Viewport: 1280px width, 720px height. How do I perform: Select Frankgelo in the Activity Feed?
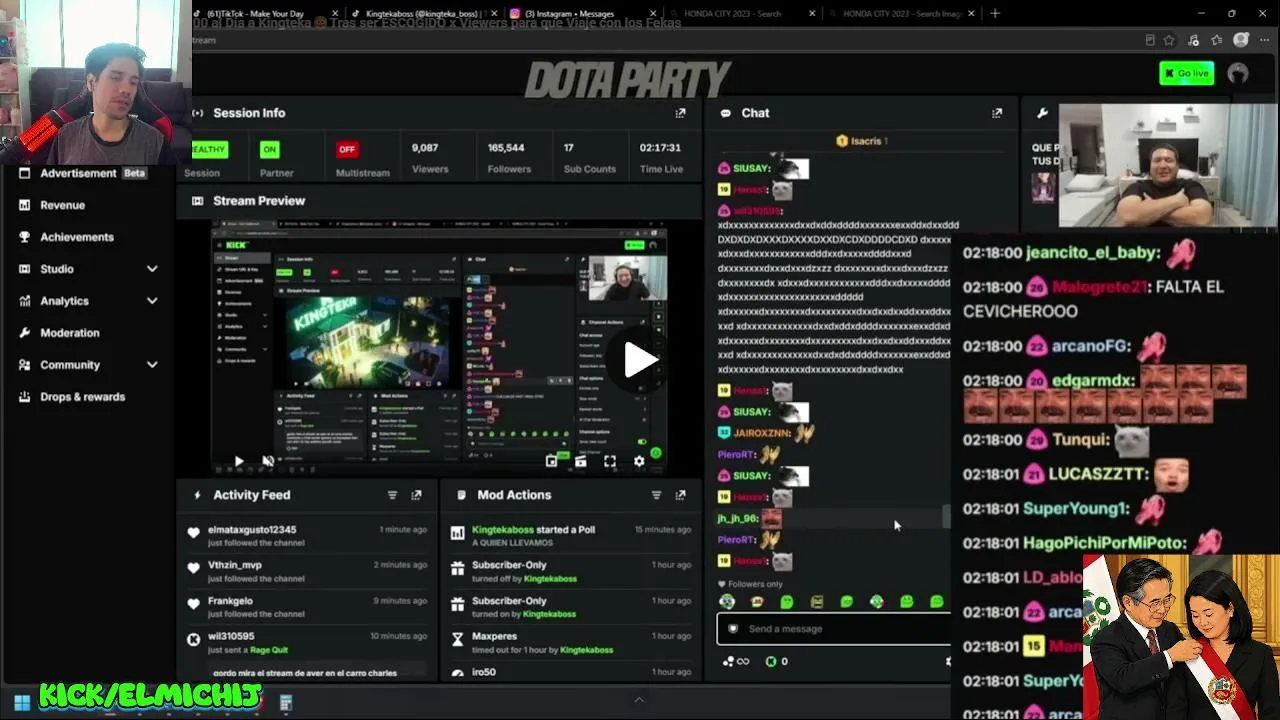[x=230, y=602]
